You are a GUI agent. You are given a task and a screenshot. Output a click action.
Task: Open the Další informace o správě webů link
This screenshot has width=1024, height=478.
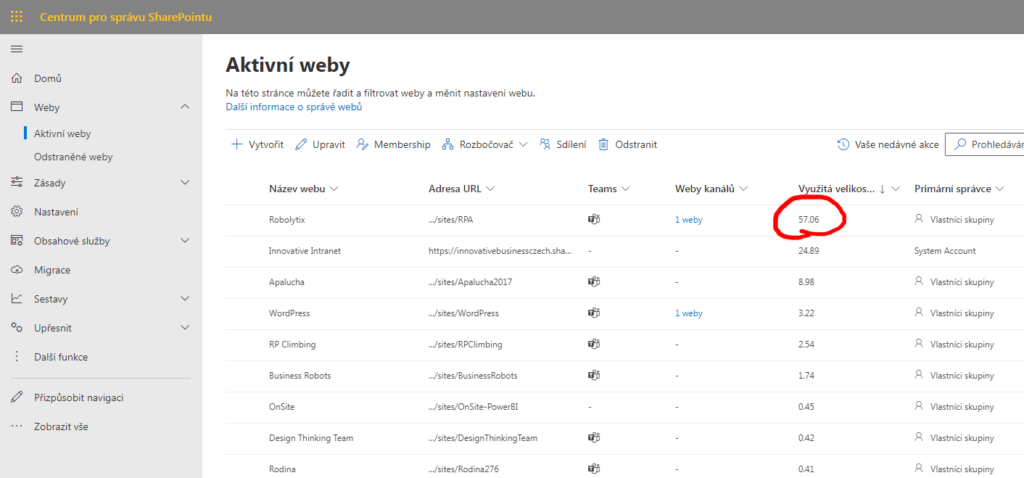[x=294, y=106]
